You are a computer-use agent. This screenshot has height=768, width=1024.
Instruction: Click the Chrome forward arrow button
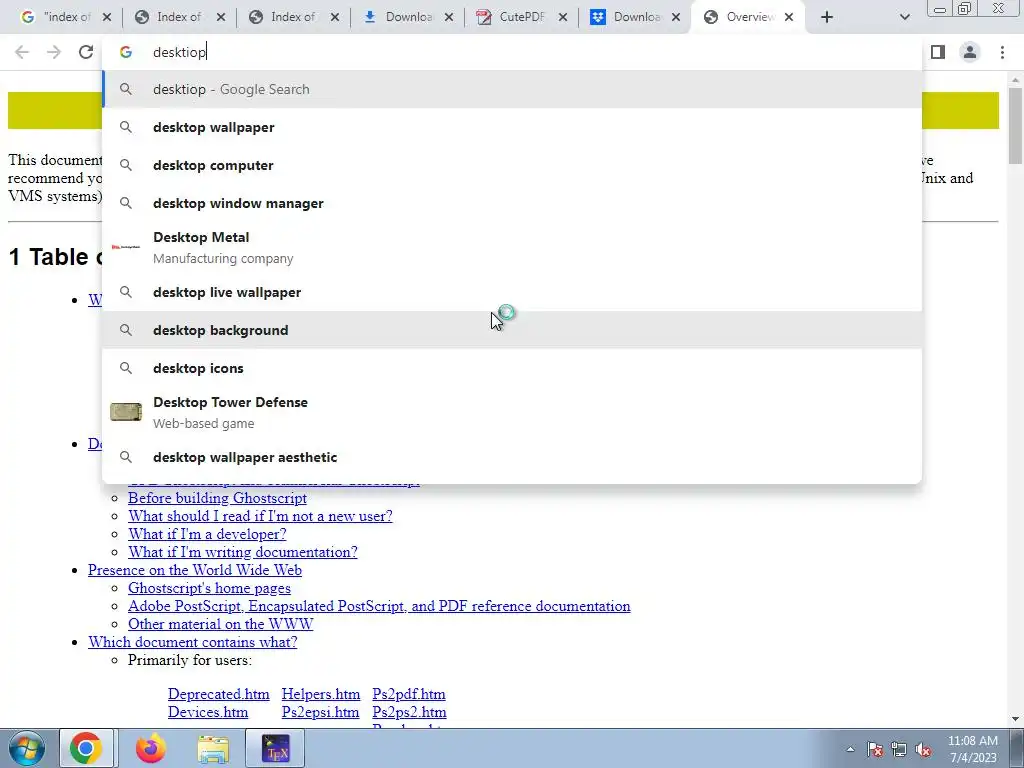tap(54, 52)
